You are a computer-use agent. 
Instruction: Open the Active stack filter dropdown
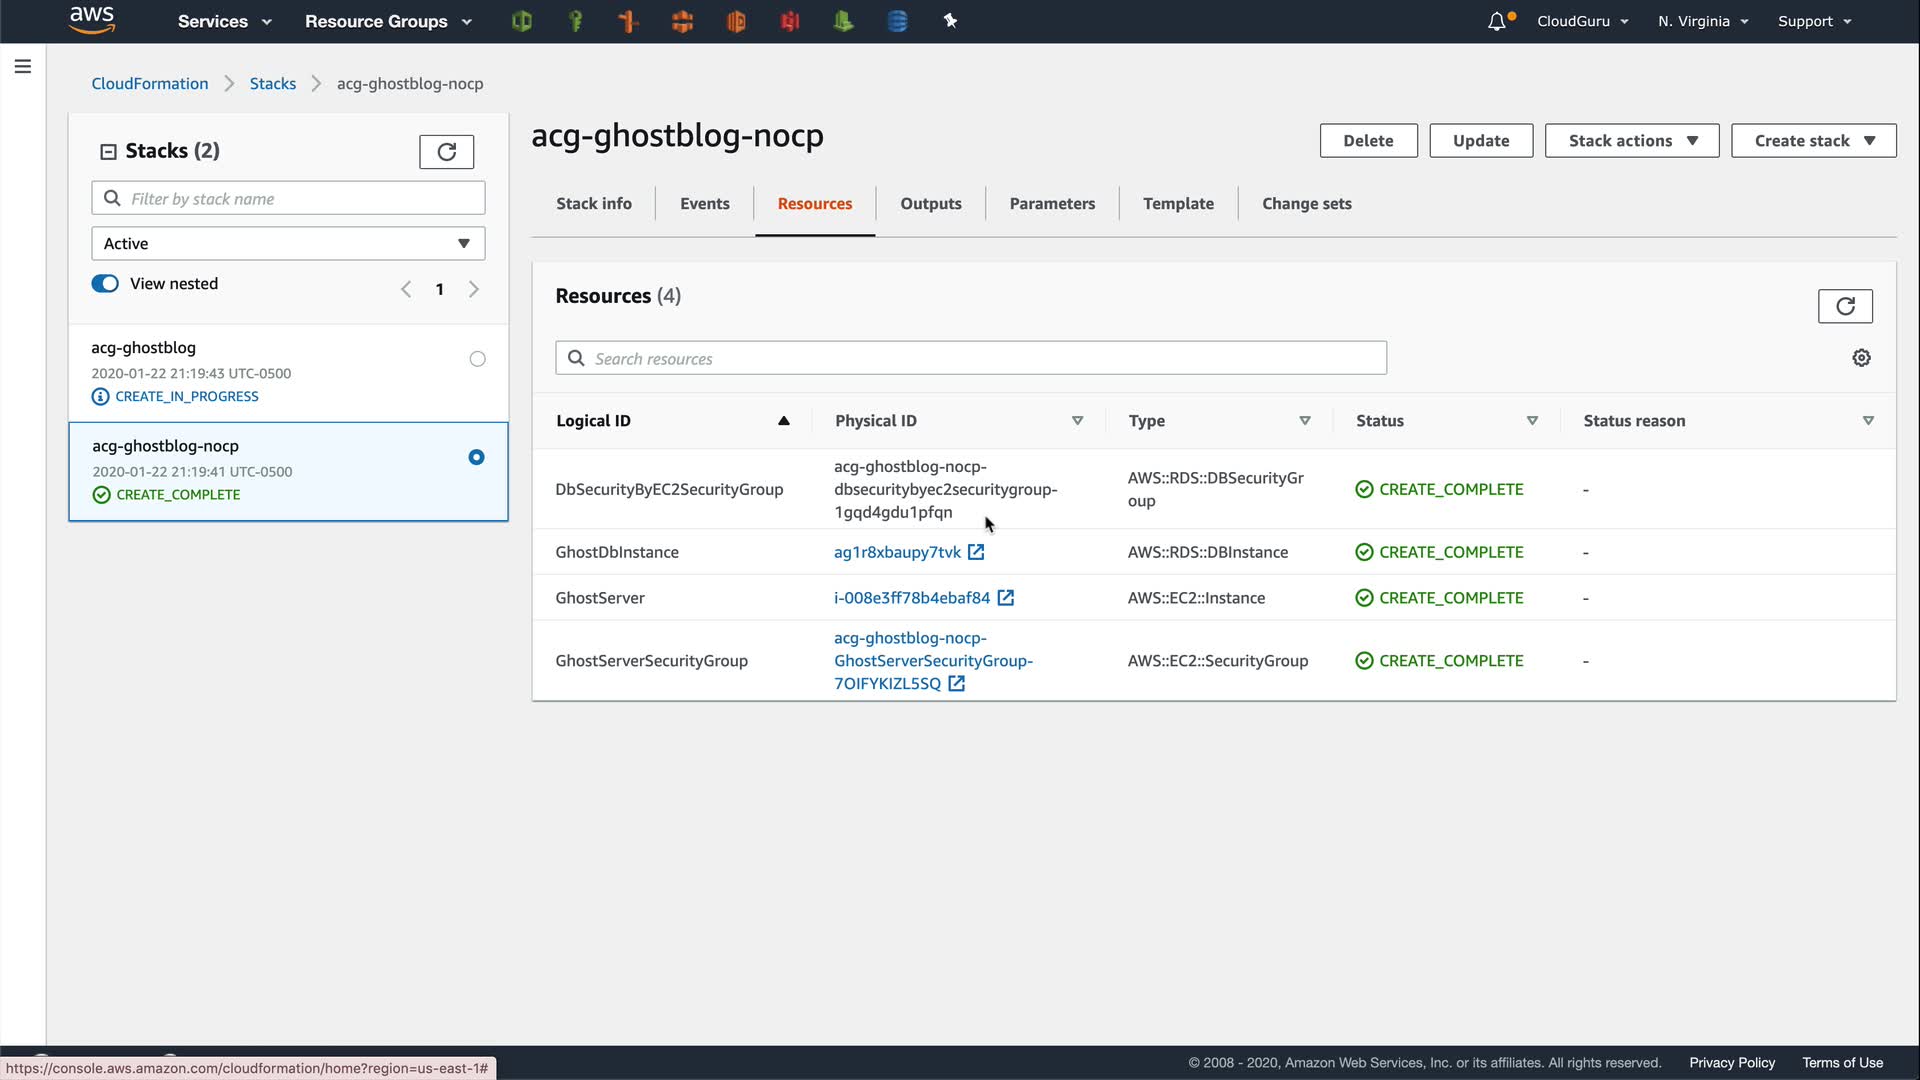click(288, 243)
